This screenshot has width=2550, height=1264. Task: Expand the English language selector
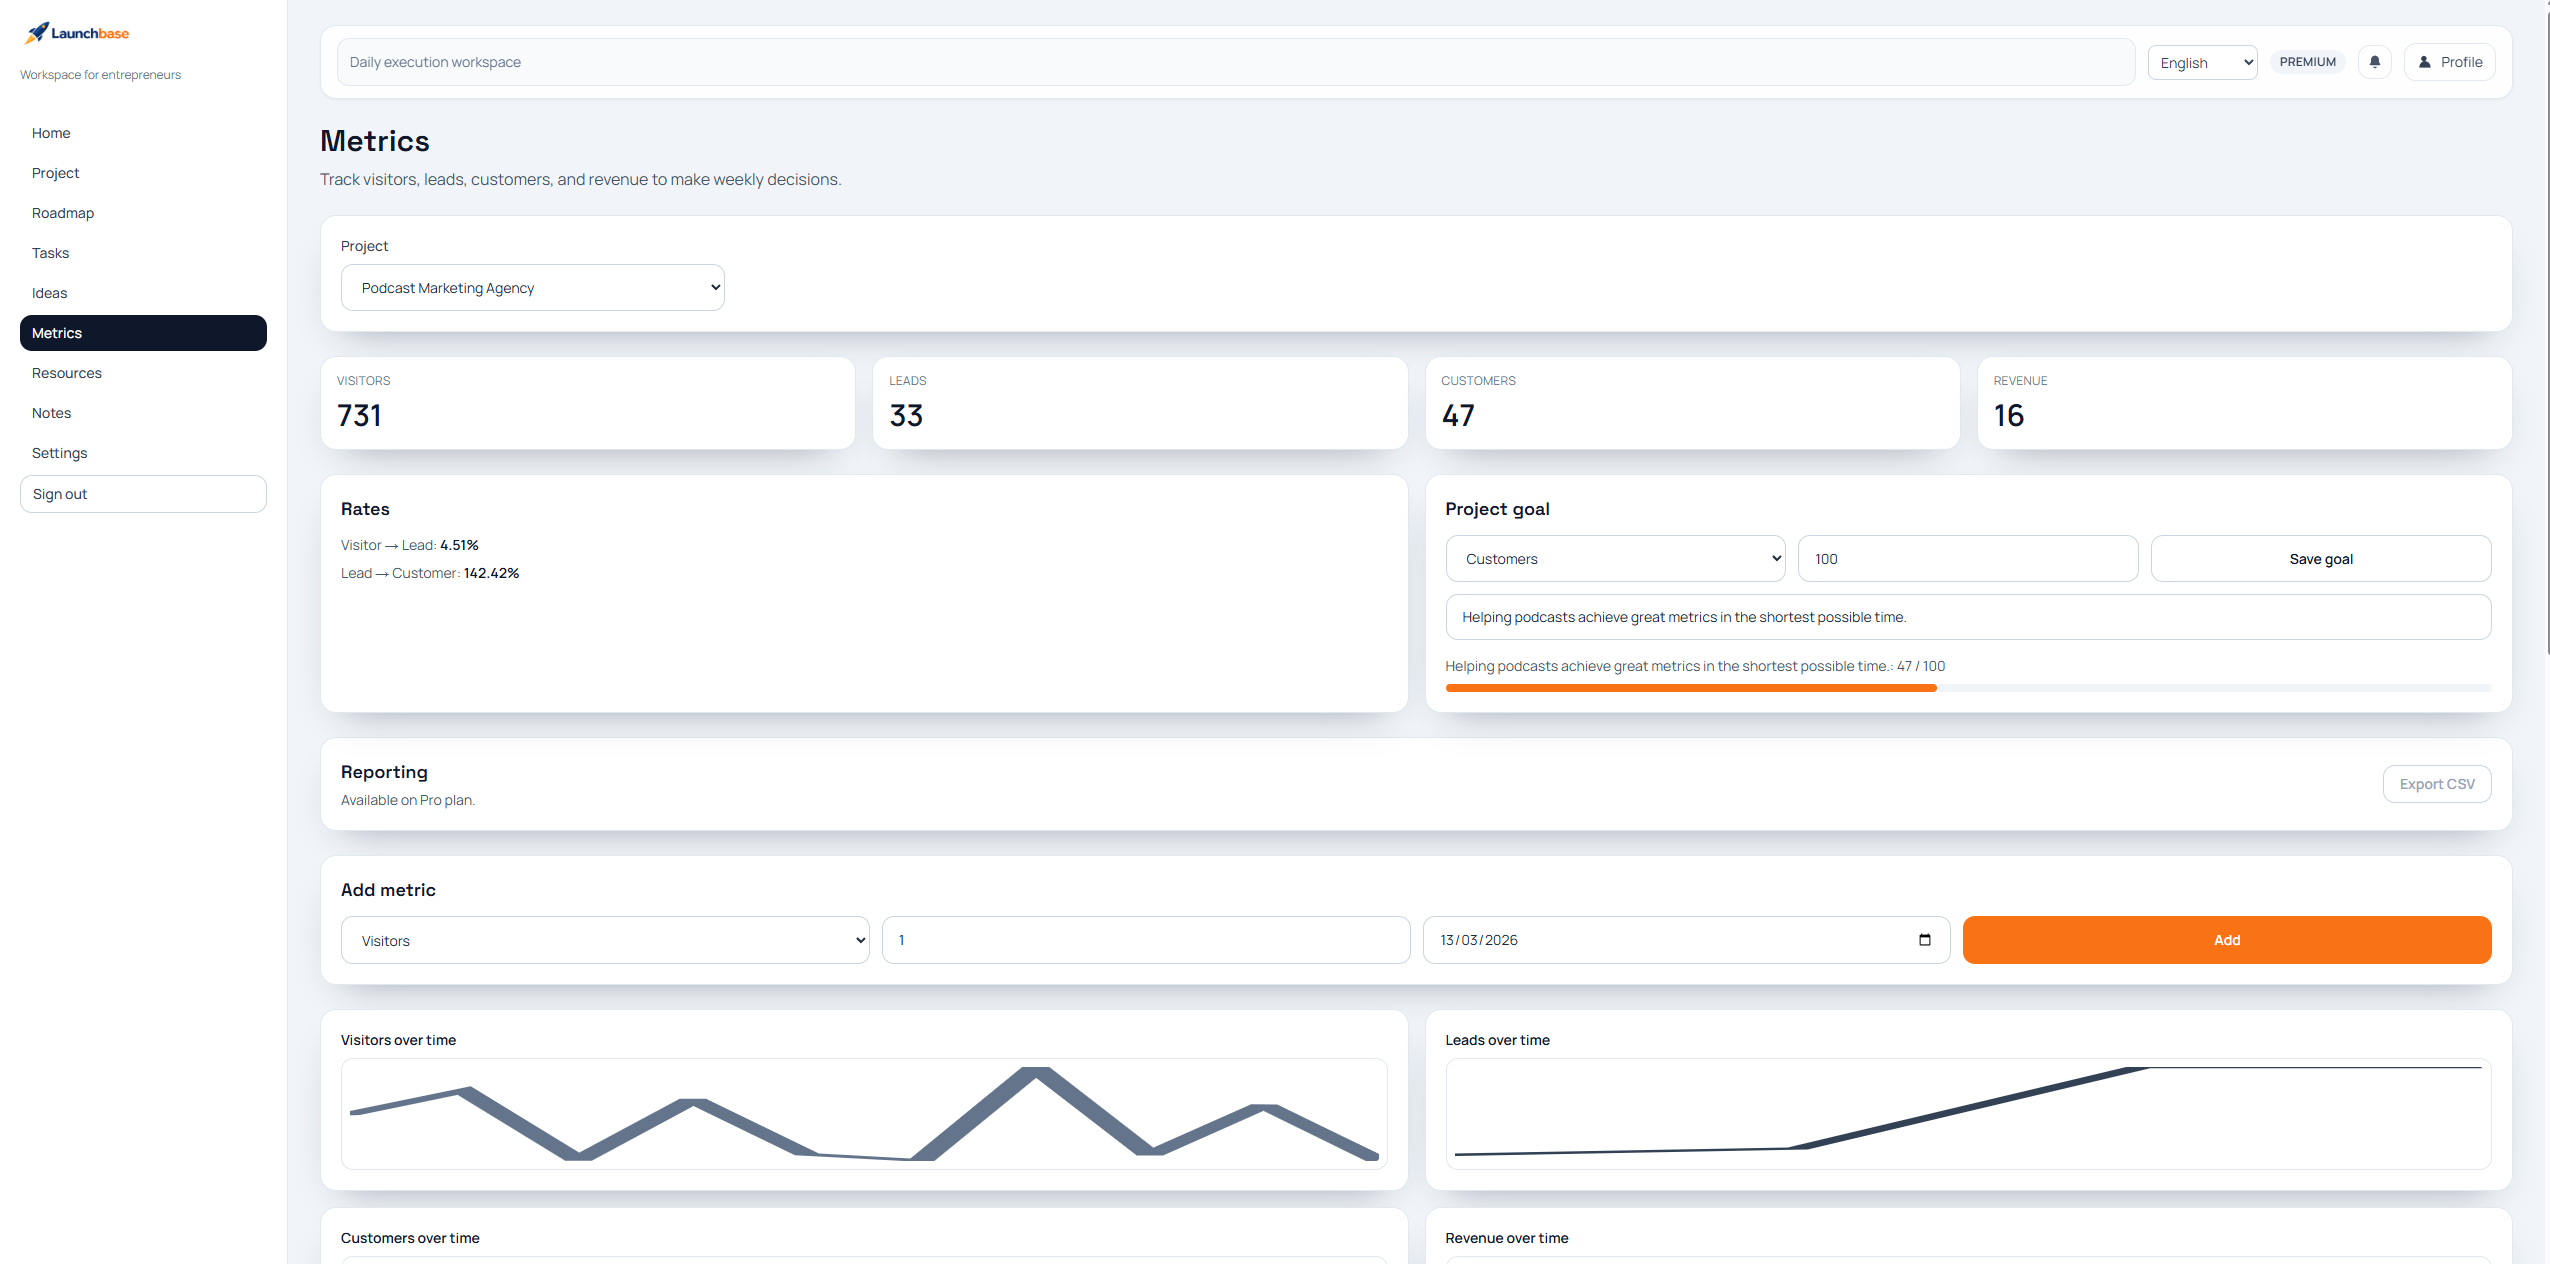2202,63
